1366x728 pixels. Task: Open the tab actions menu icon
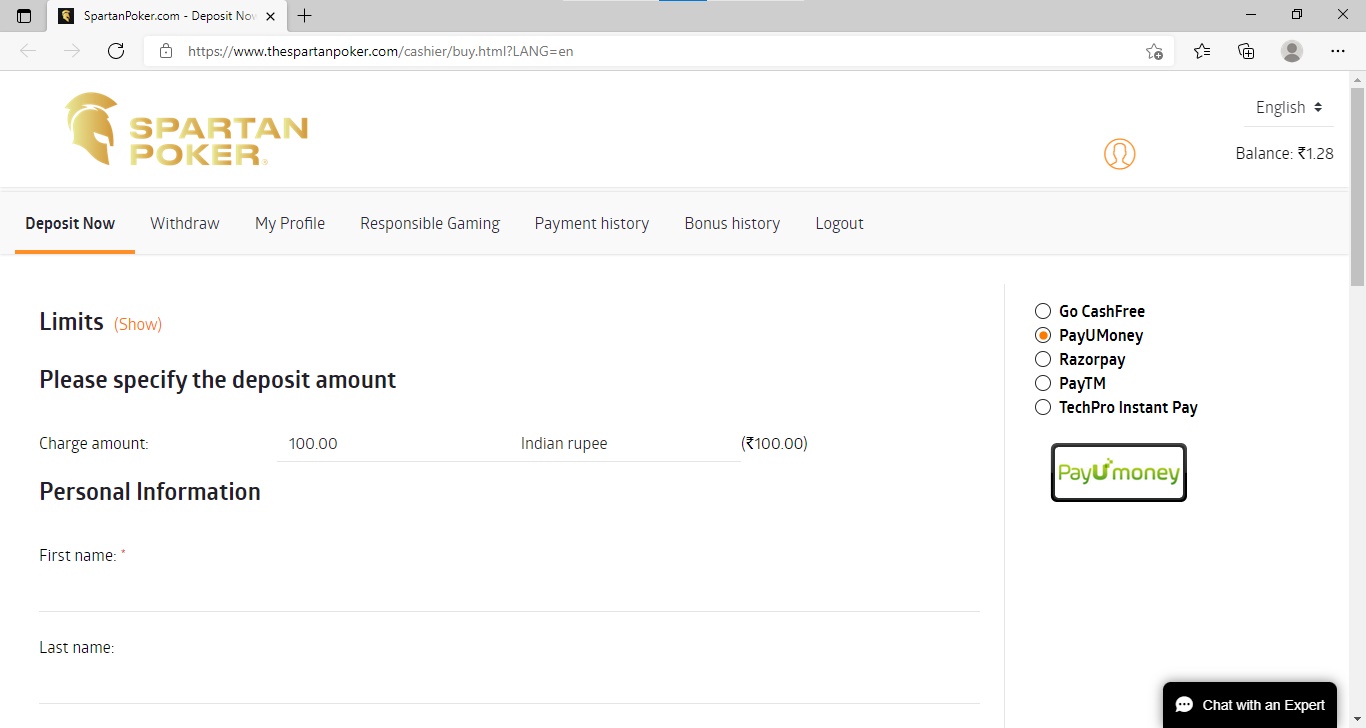(24, 16)
